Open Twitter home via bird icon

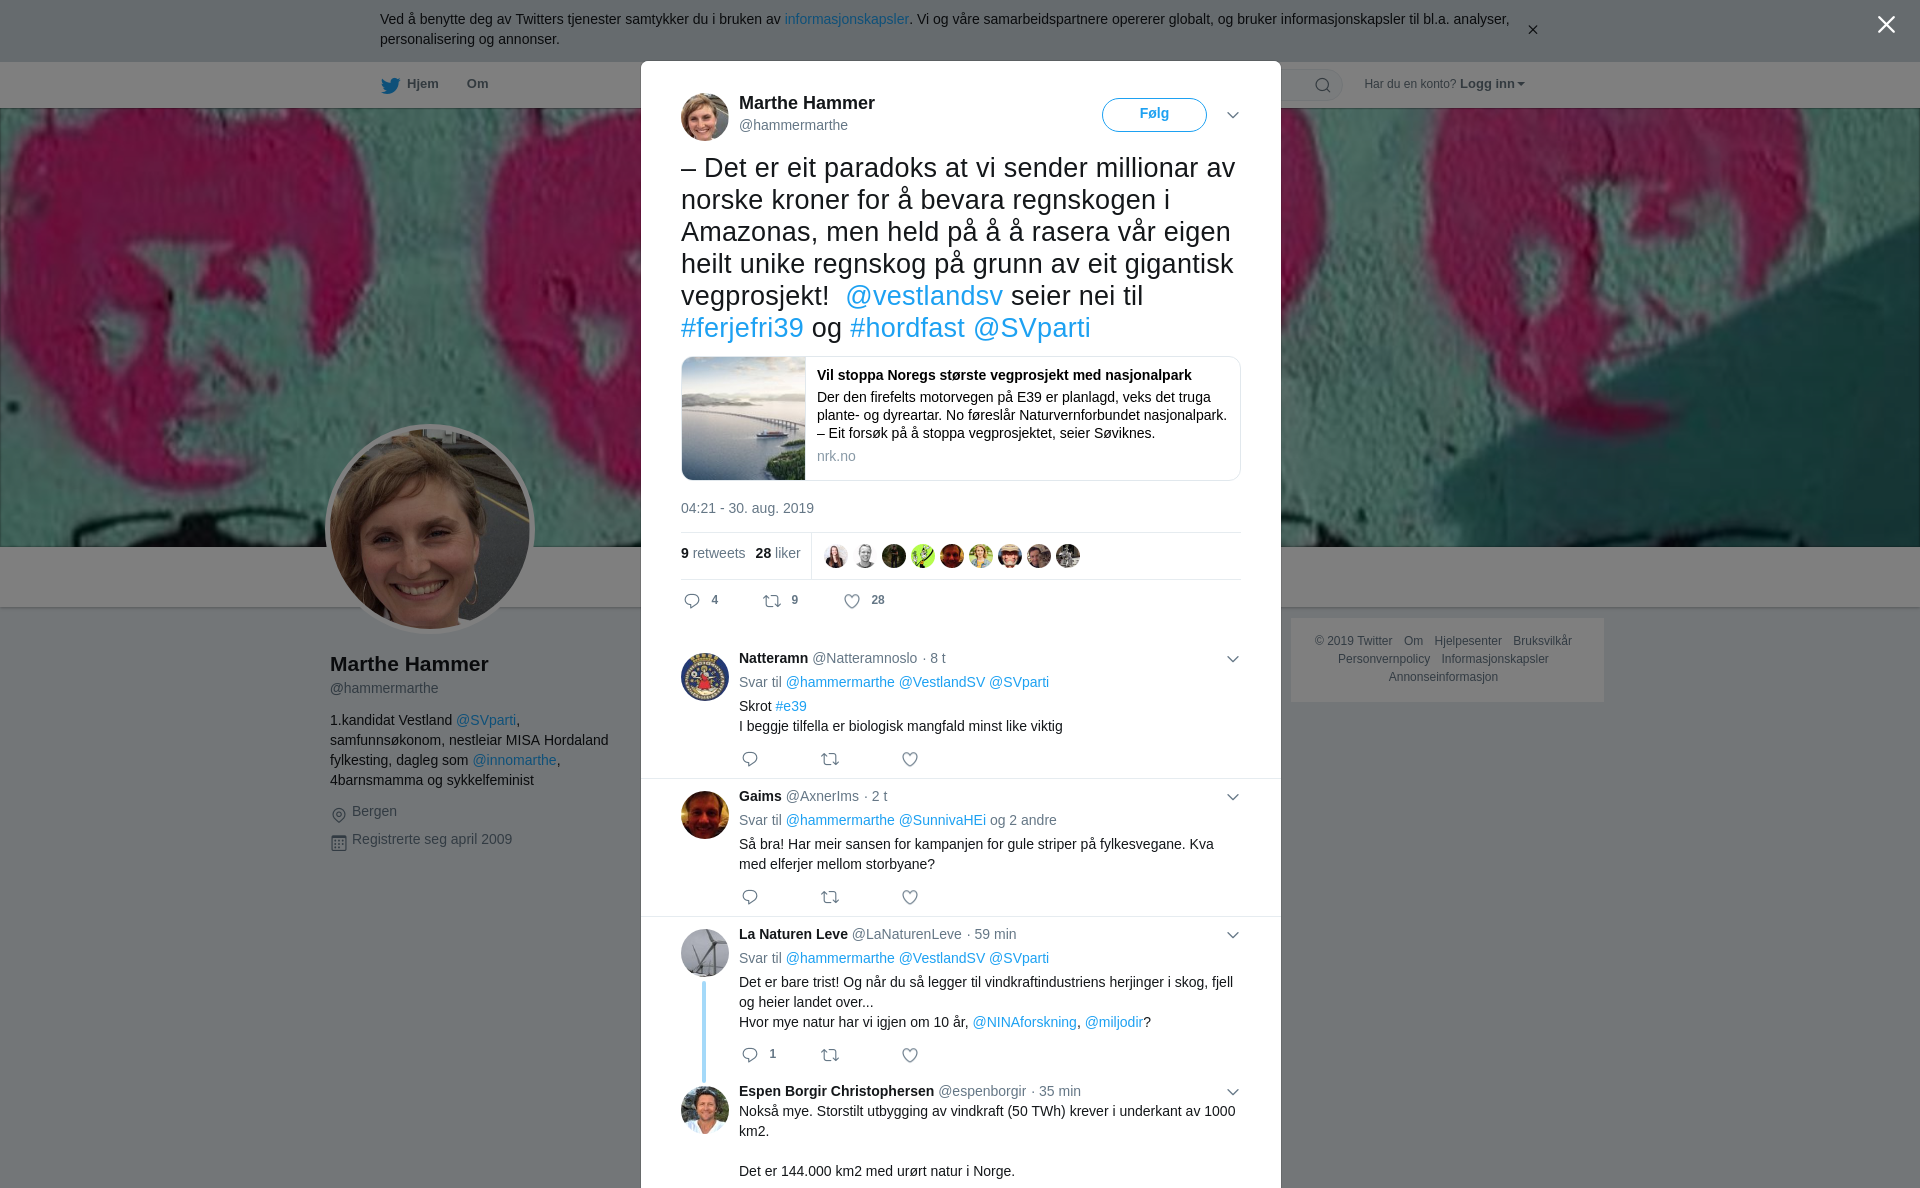point(390,85)
